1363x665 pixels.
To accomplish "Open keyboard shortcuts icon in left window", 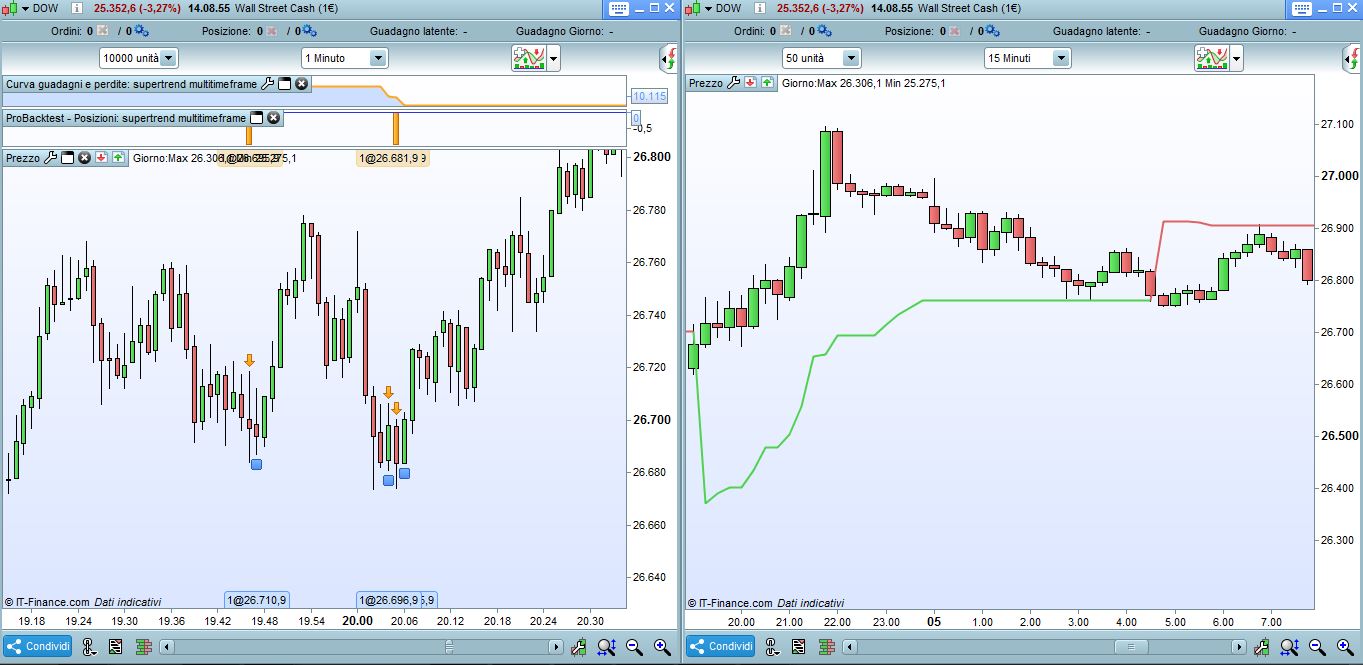I will tap(618, 8).
